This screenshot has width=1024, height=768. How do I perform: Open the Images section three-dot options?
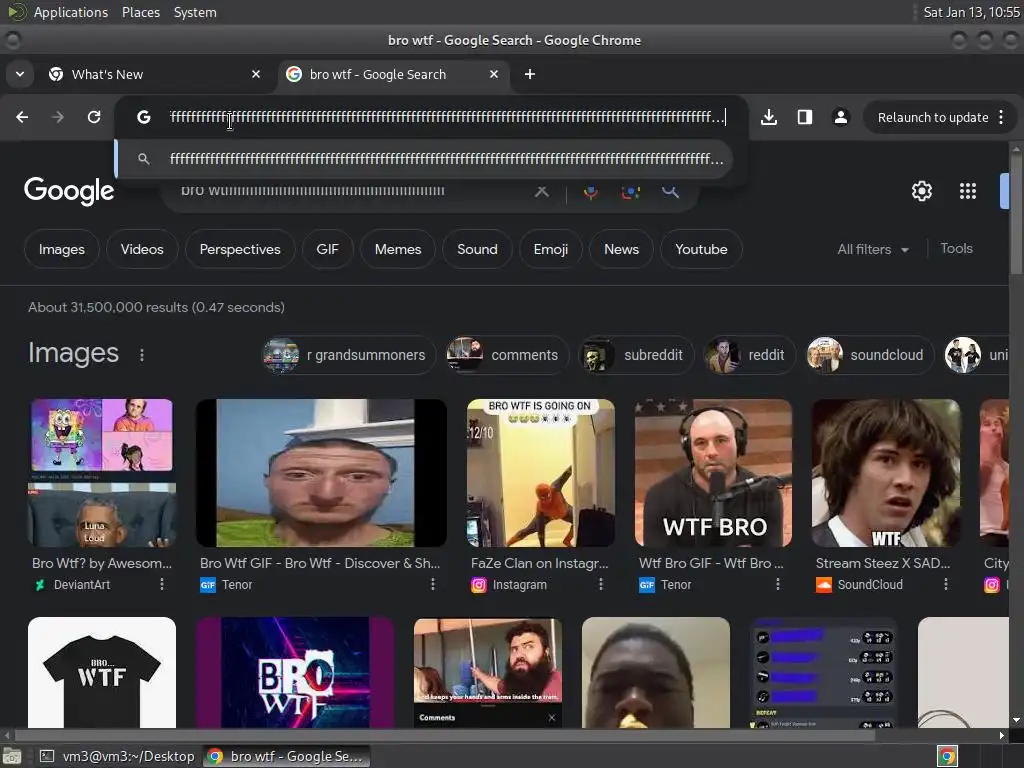(142, 355)
